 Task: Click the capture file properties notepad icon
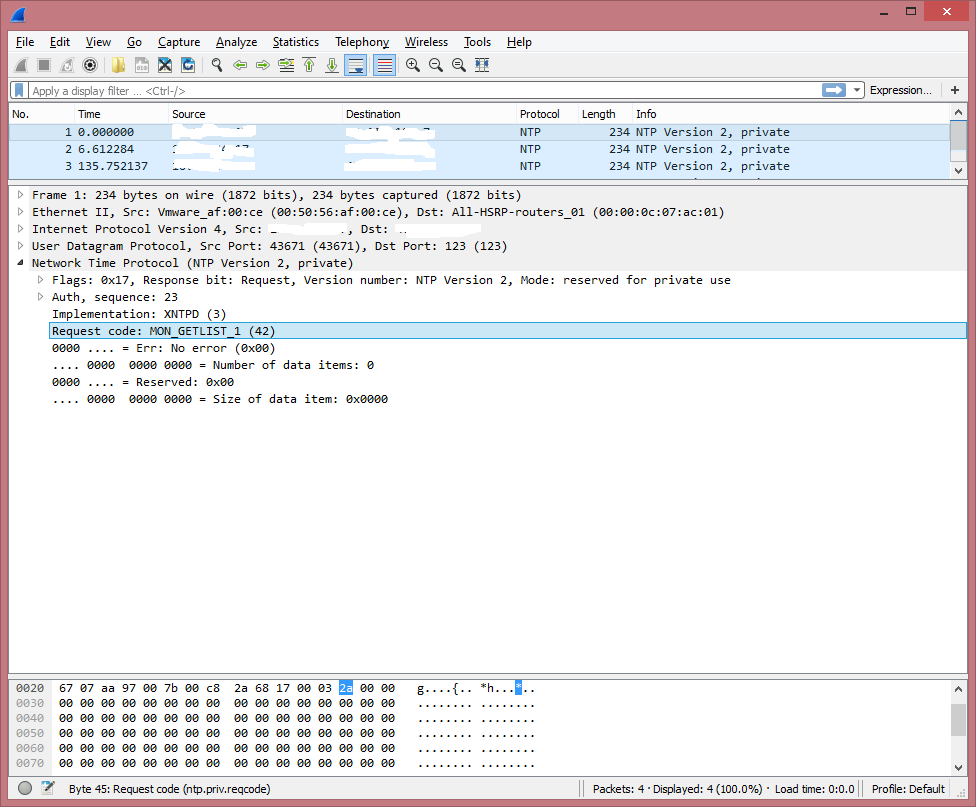48,788
